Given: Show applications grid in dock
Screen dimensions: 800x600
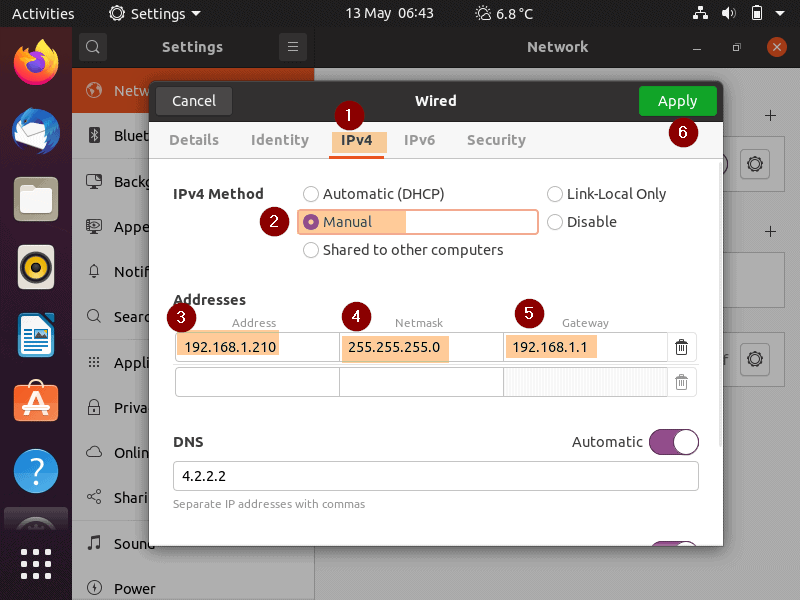Looking at the screenshot, I should [x=36, y=564].
